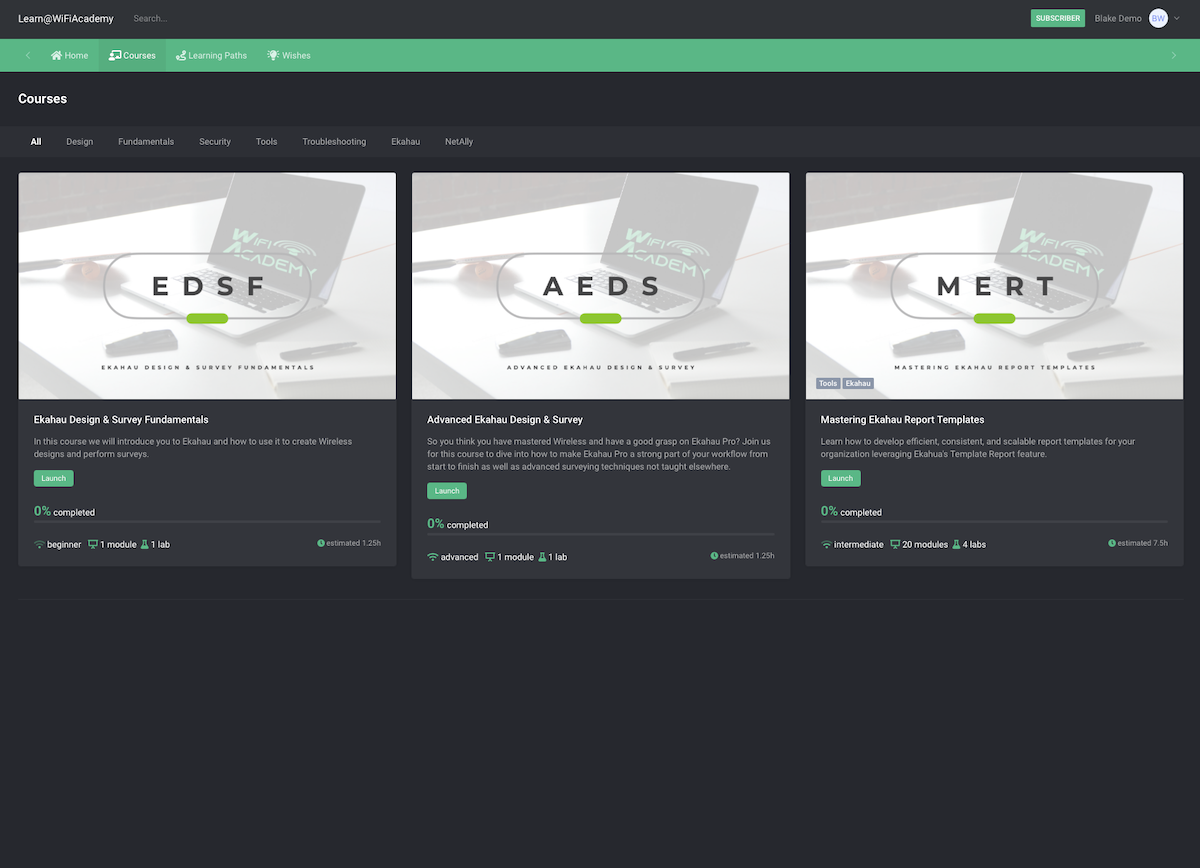Click Ekahau Design & Survey Fundamentals title
The image size is (1200, 868).
click(121, 420)
